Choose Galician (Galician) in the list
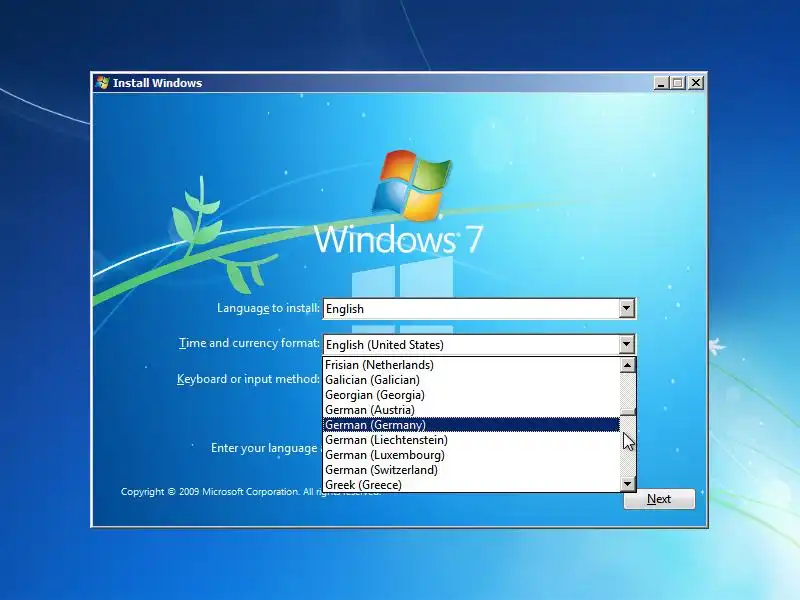The image size is (800, 600). [x=471, y=380]
